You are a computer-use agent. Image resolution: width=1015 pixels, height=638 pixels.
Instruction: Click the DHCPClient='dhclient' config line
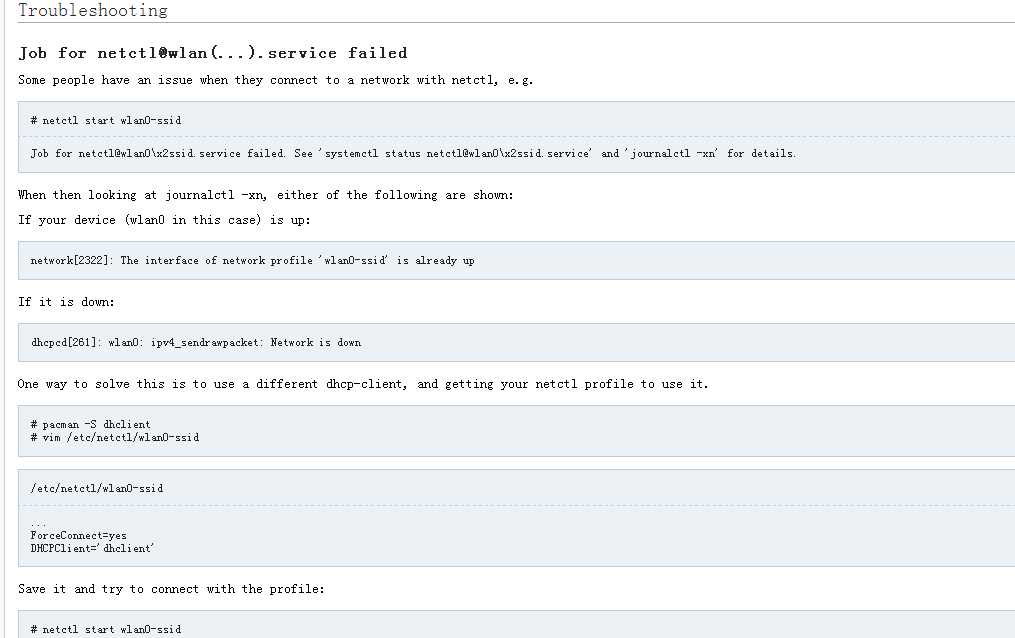92,549
